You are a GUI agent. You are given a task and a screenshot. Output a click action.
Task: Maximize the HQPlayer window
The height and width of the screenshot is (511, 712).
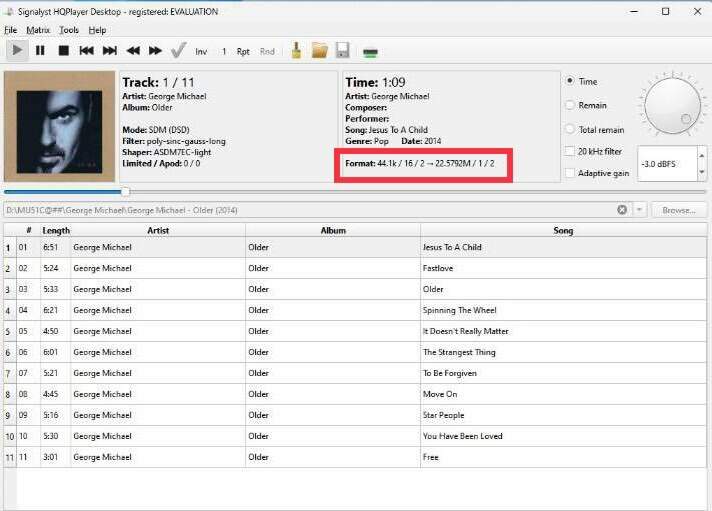[665, 11]
